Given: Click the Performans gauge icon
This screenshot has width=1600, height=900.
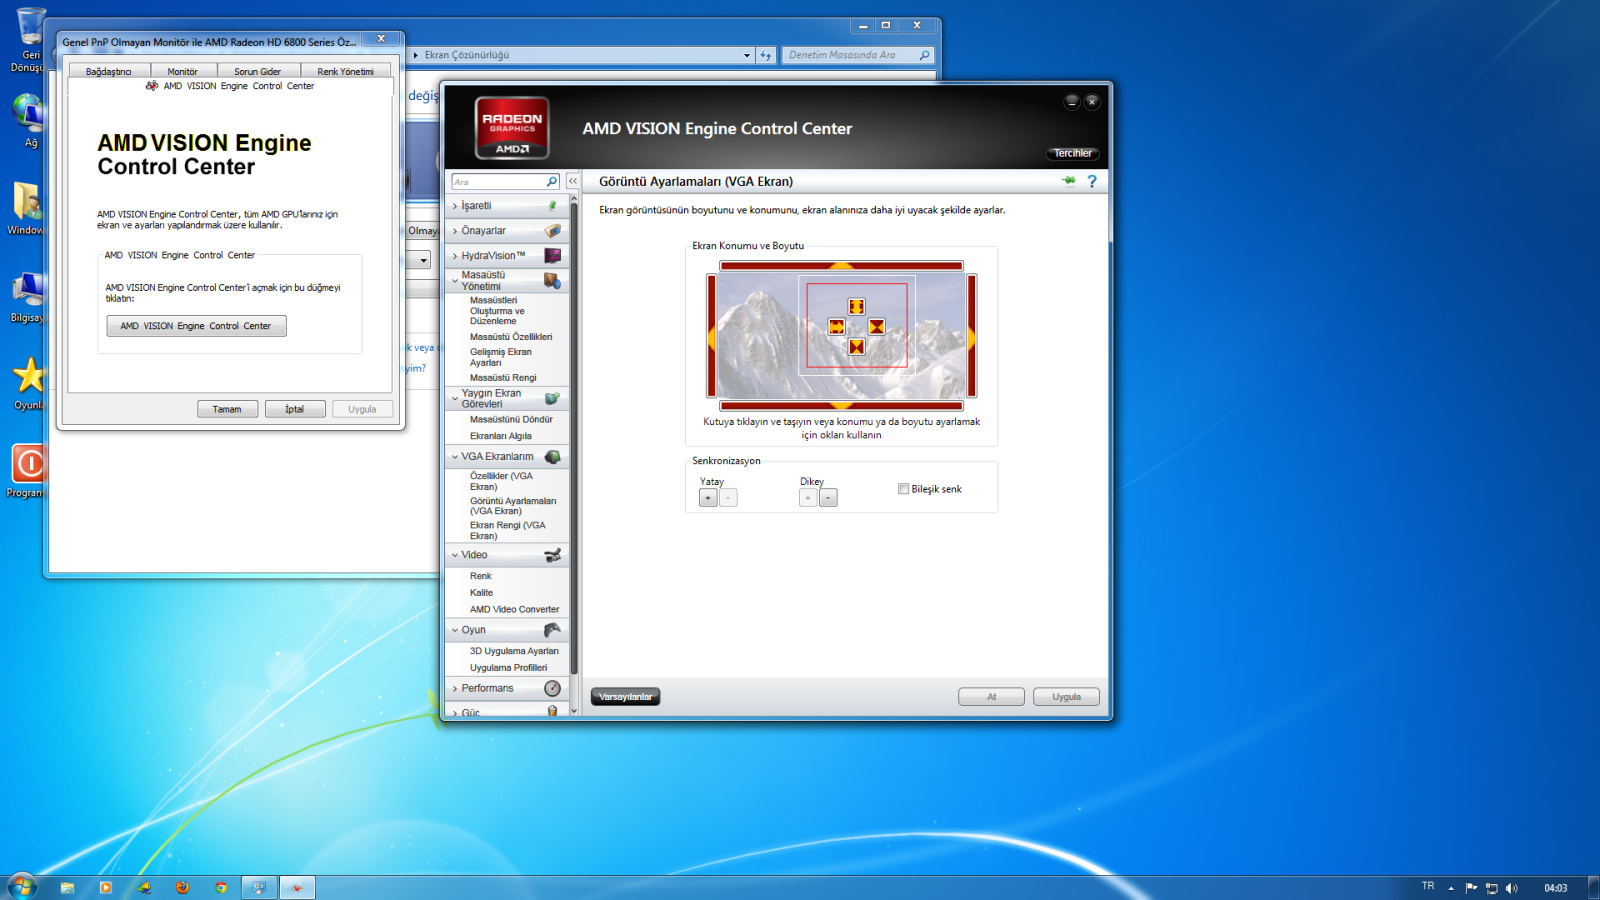Looking at the screenshot, I should coord(552,688).
